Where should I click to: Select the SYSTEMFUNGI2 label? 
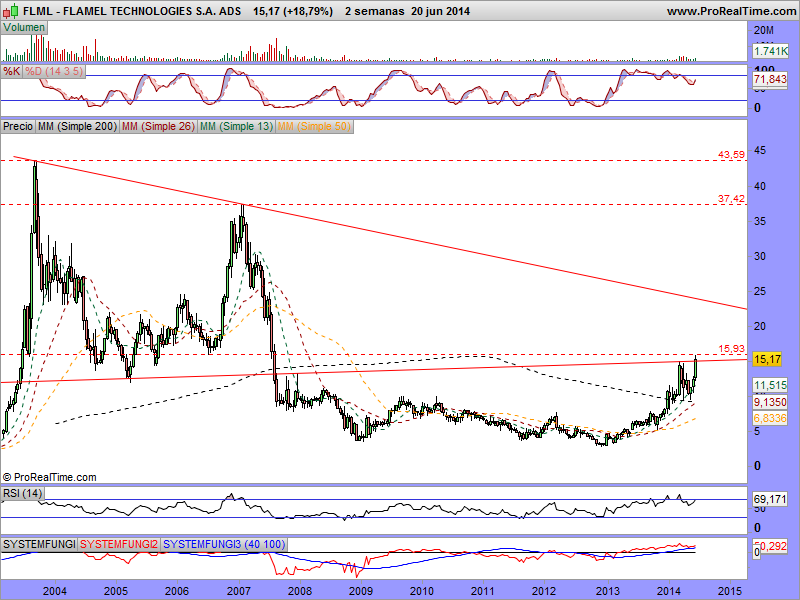pos(119,544)
